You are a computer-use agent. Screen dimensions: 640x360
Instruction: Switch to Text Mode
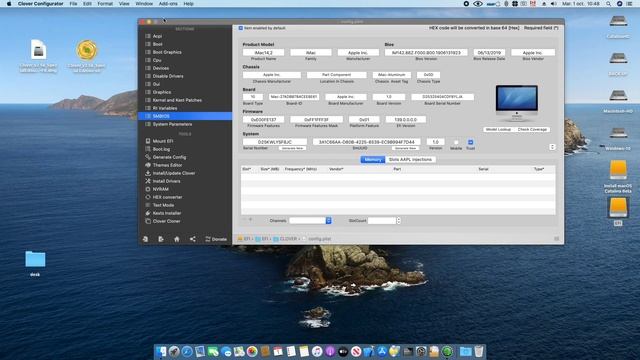coord(163,205)
